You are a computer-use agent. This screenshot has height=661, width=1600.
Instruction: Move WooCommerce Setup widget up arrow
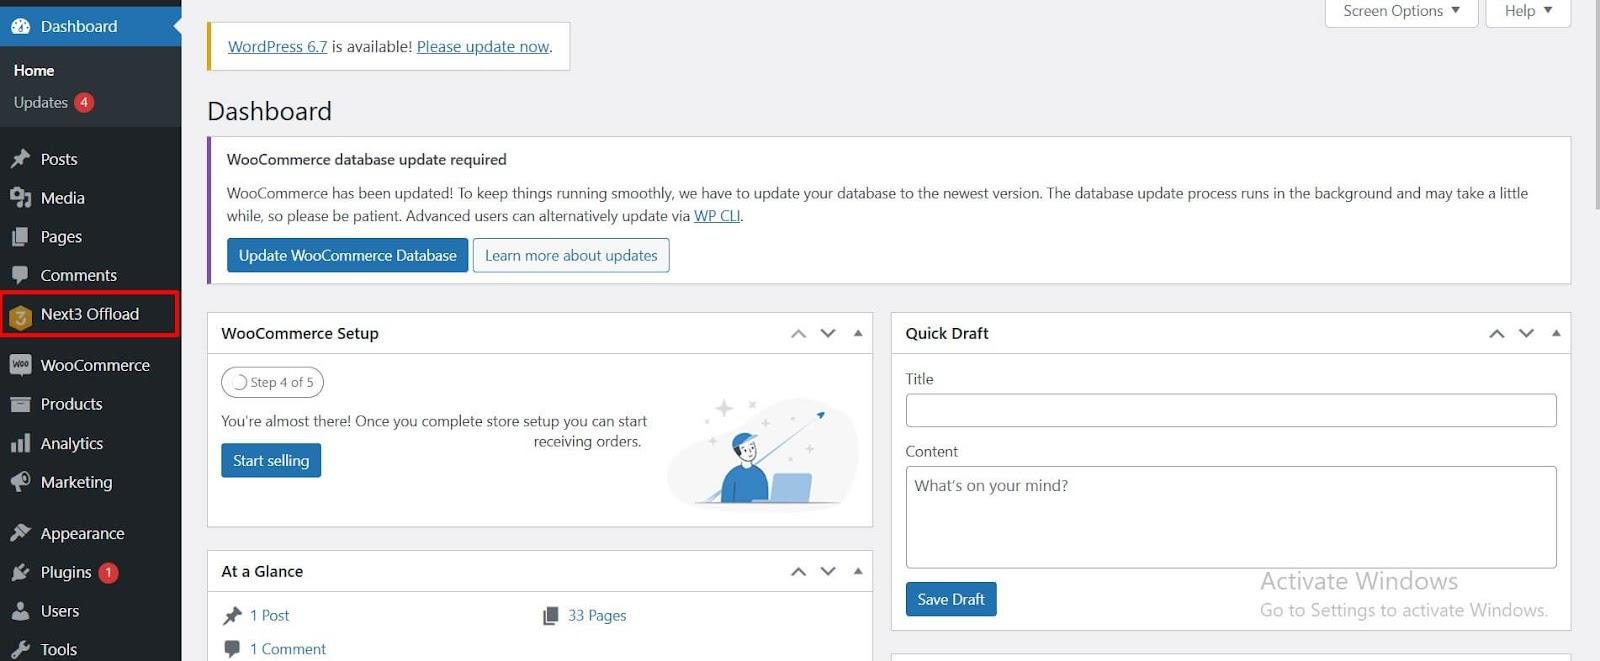click(x=798, y=333)
